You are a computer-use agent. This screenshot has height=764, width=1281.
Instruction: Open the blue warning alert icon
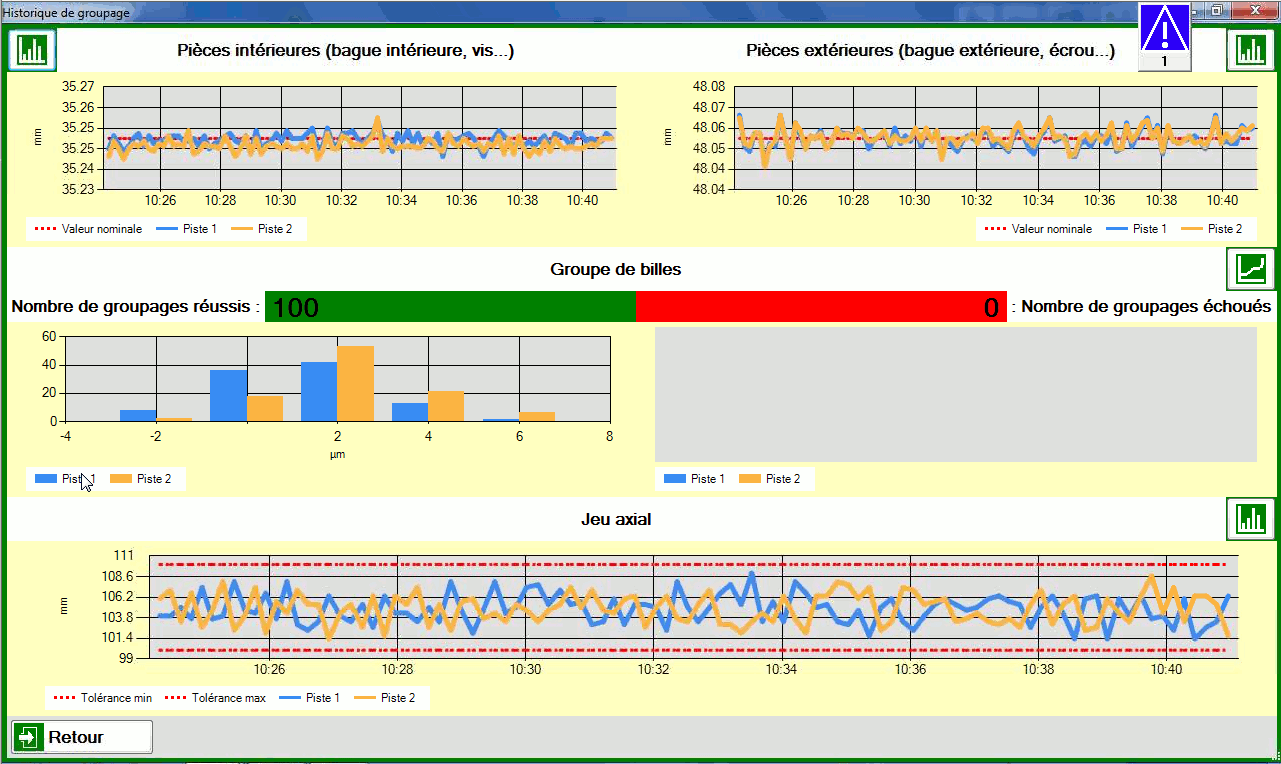coord(1165,28)
